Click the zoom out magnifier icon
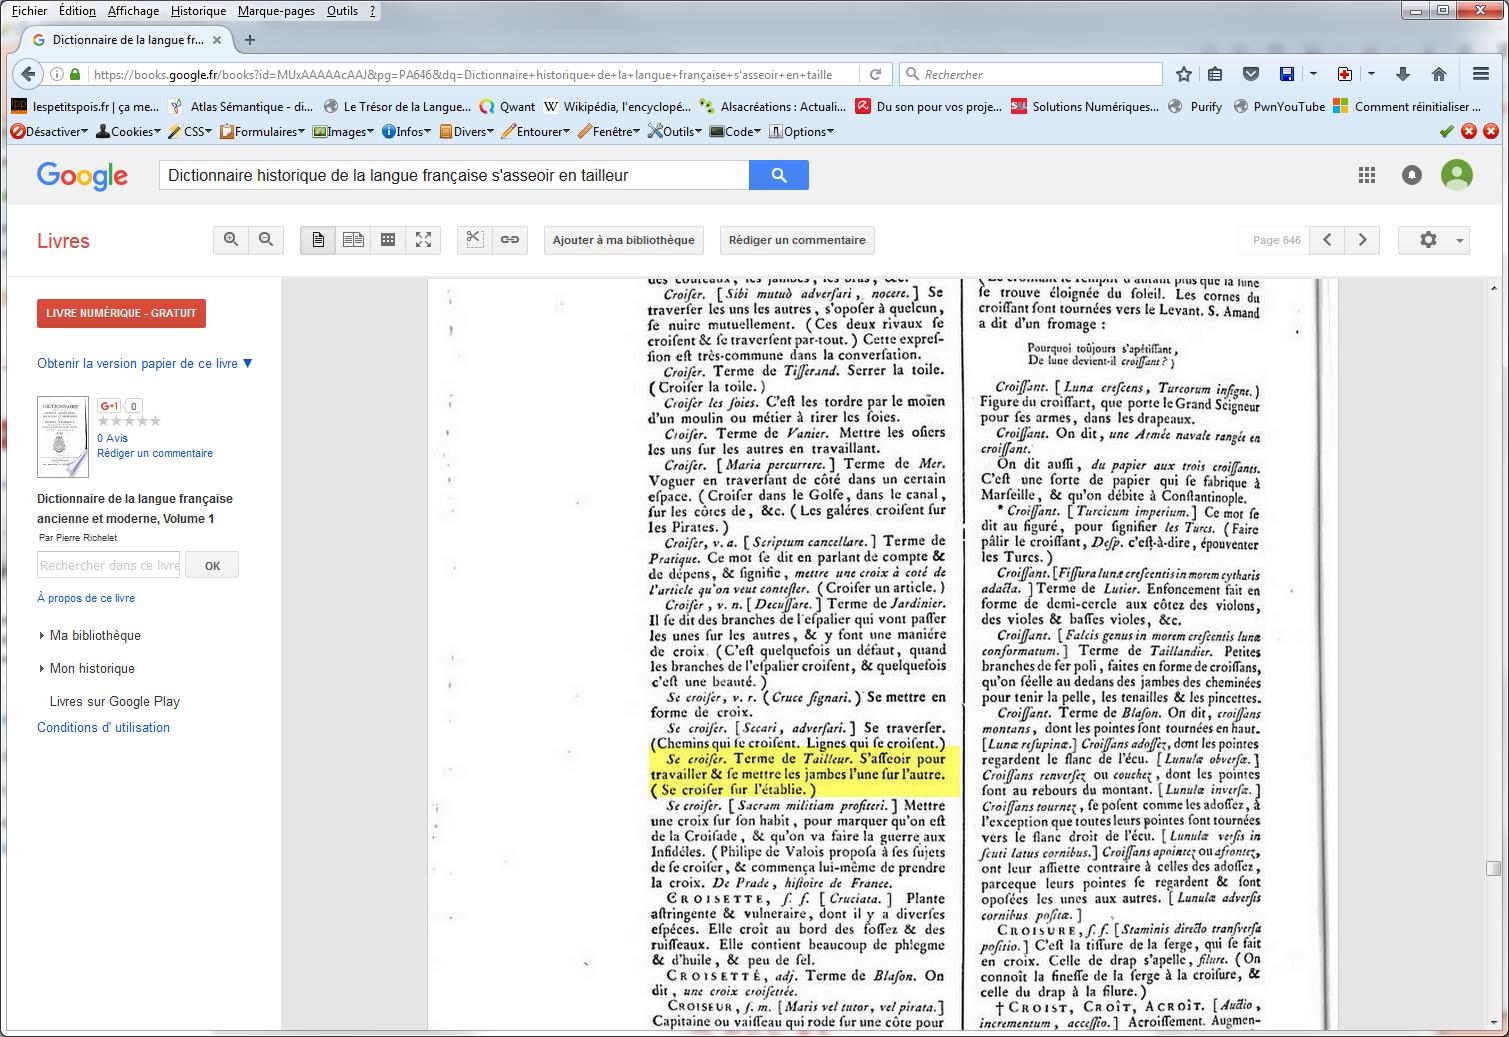This screenshot has height=1037, width=1509. [266, 240]
